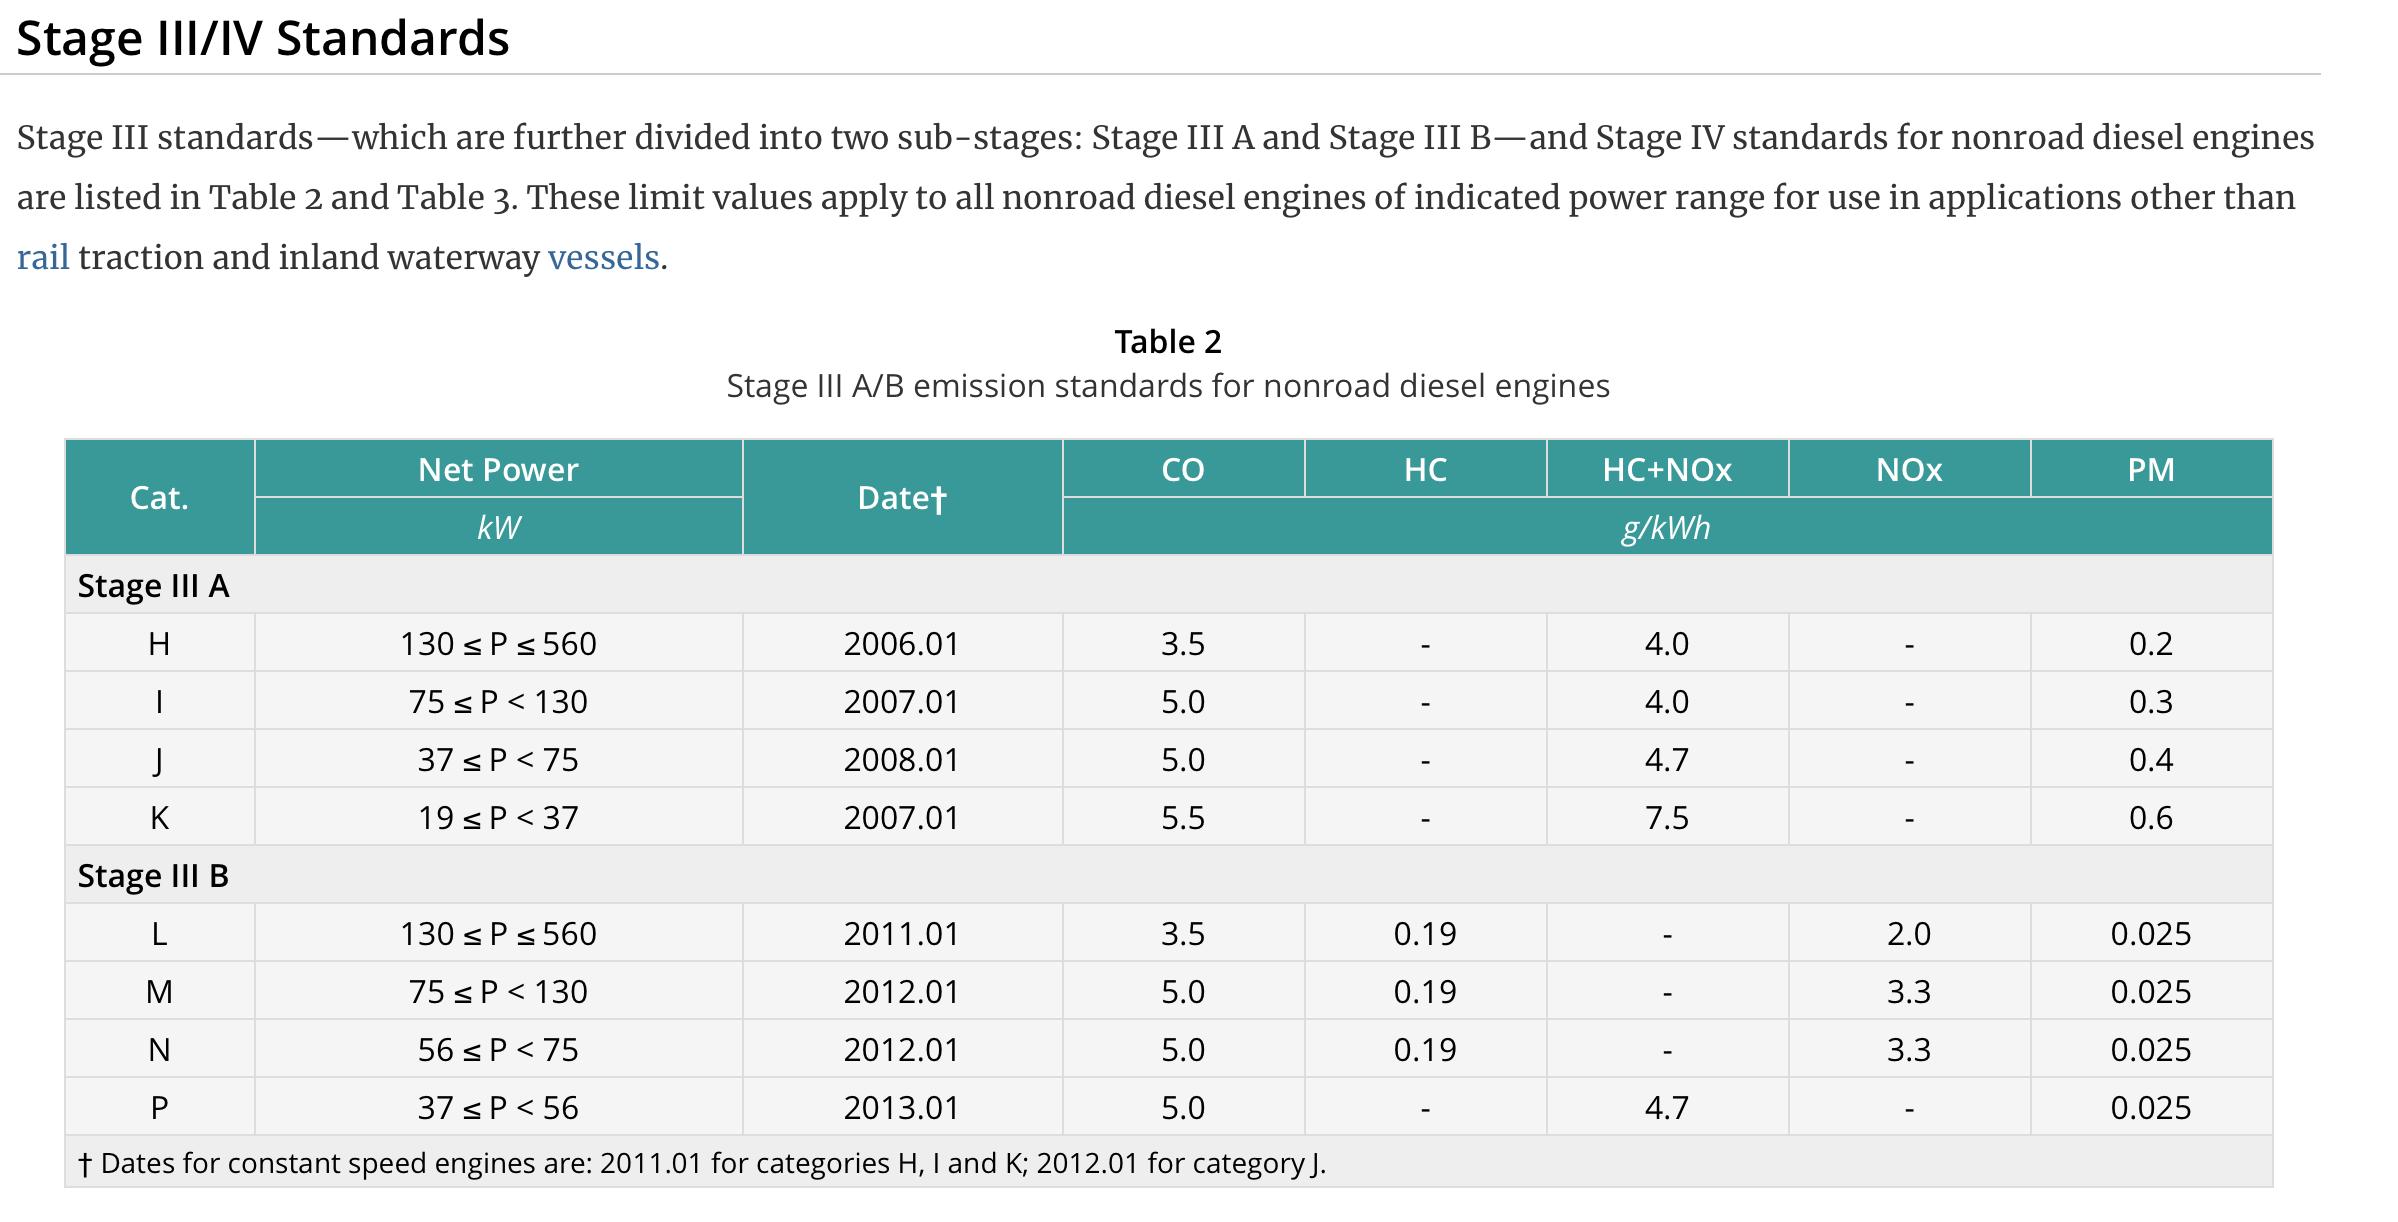
Task: Click the 'HC+NOx' column header
Action: coord(1666,469)
